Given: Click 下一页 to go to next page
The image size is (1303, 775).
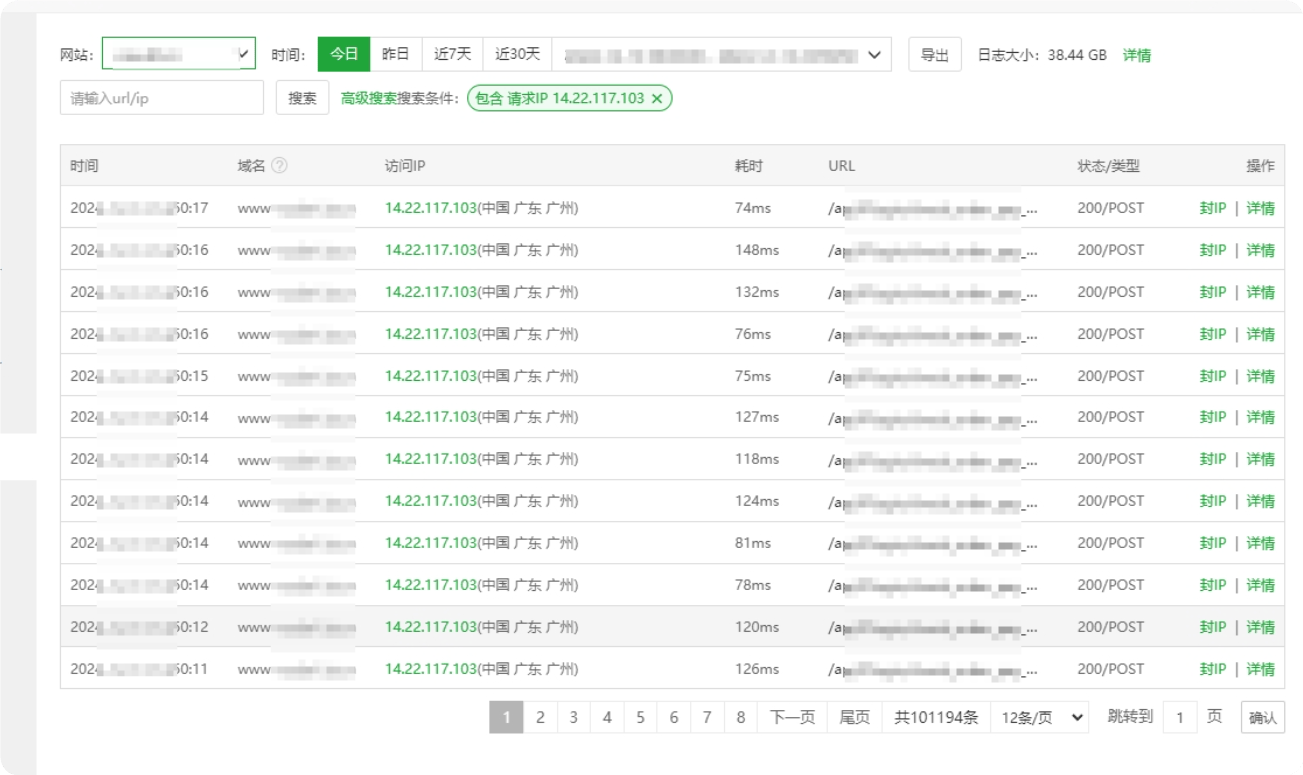Looking at the screenshot, I should pyautogui.click(x=792, y=717).
